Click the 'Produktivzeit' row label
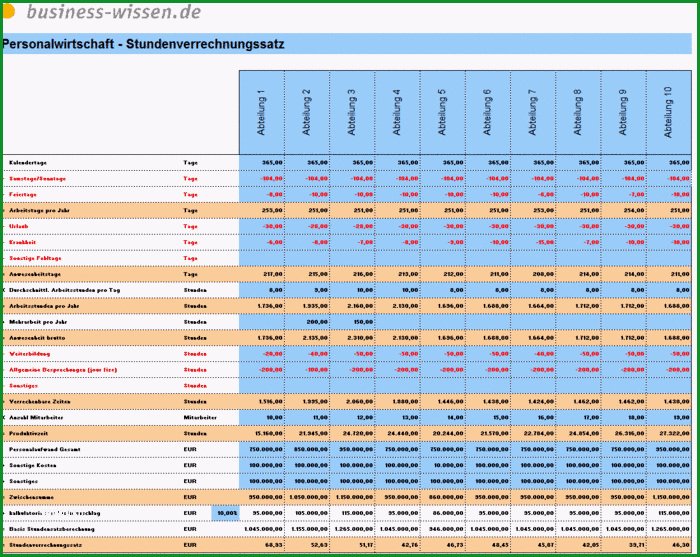This screenshot has width=700, height=557. (x=29, y=433)
